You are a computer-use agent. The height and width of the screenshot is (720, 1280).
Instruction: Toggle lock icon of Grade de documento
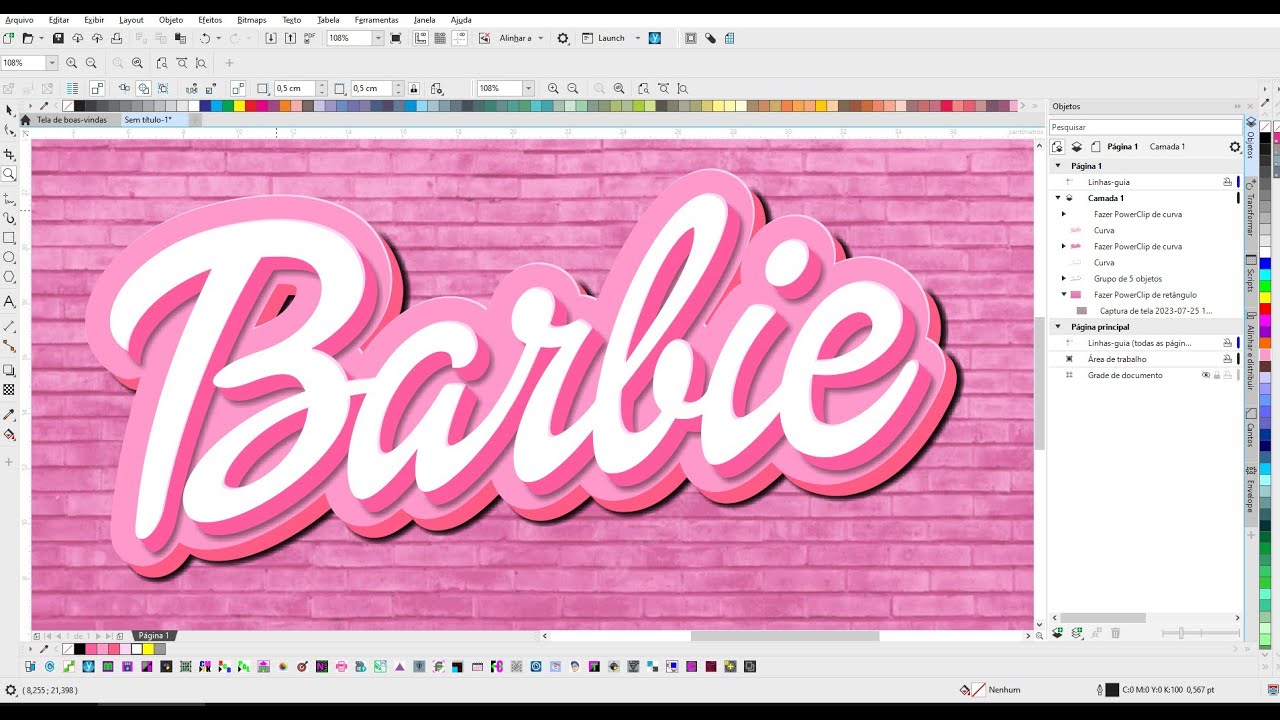tap(1216, 375)
